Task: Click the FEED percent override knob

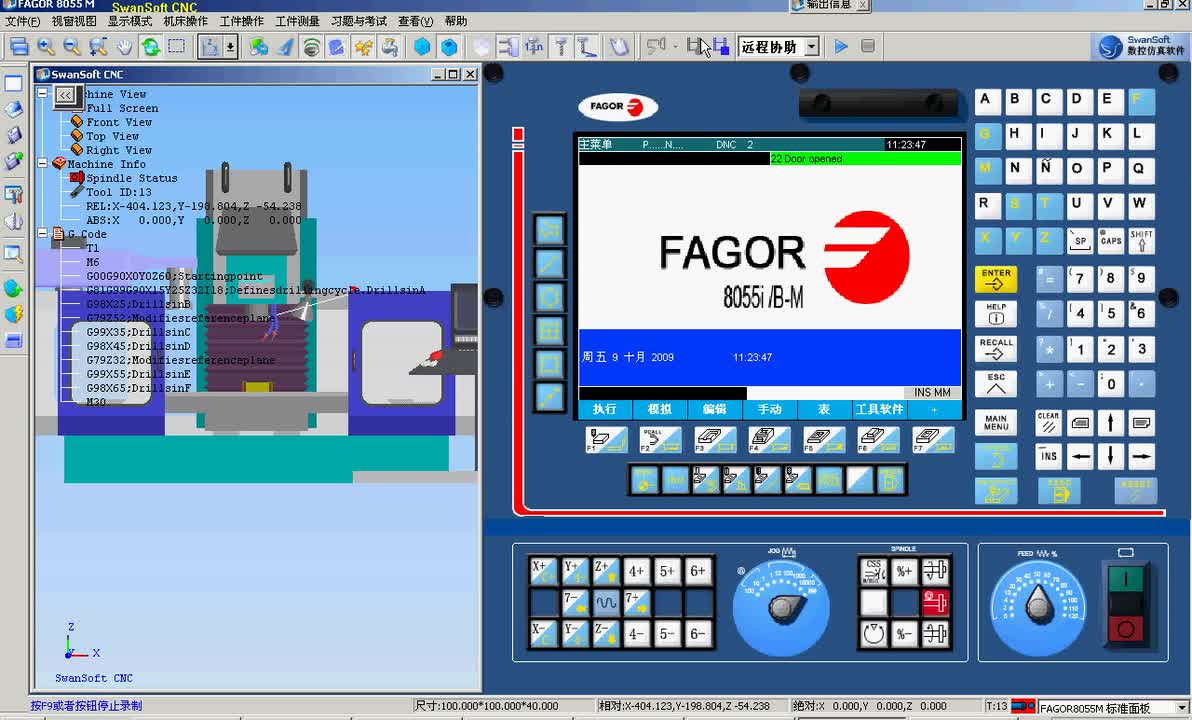Action: point(1038,606)
